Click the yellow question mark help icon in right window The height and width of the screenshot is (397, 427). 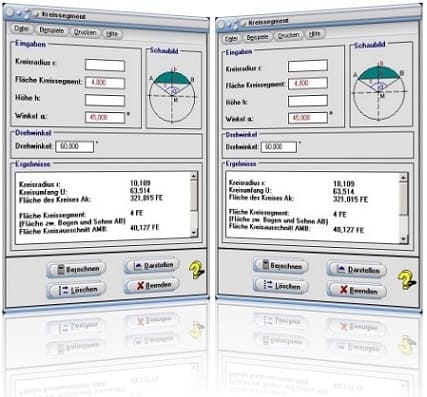coord(406,280)
